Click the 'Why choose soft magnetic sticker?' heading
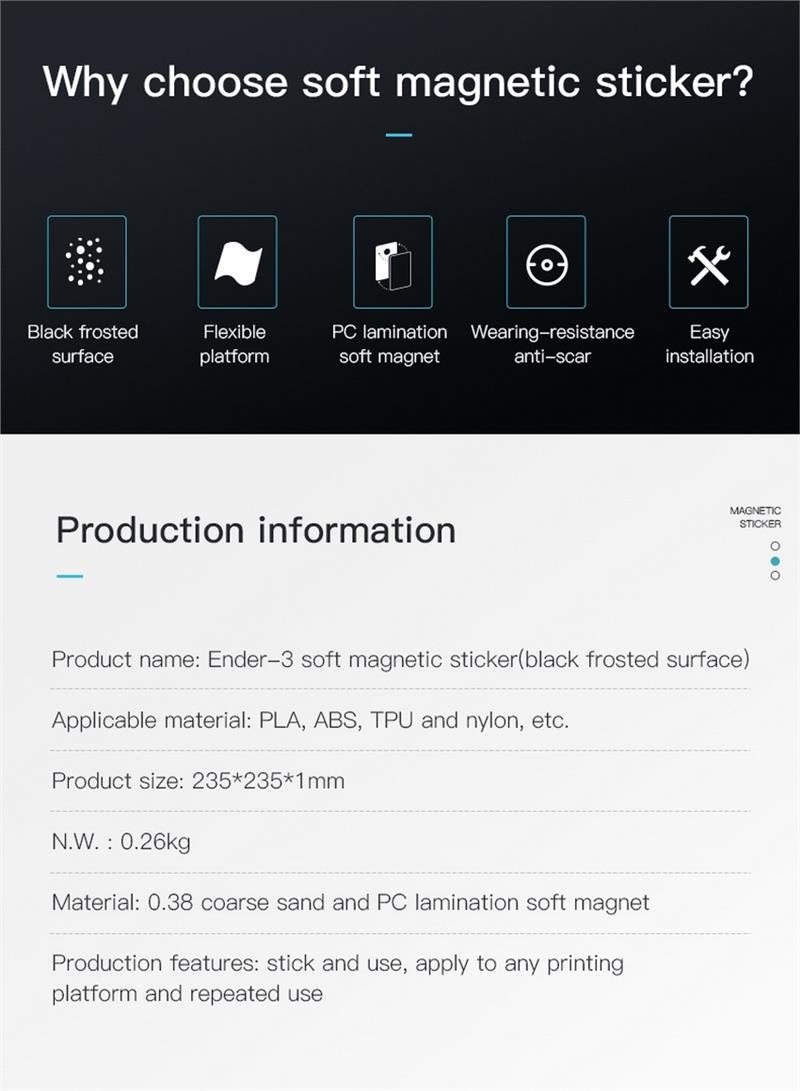The height and width of the screenshot is (1091, 800). (x=398, y=82)
